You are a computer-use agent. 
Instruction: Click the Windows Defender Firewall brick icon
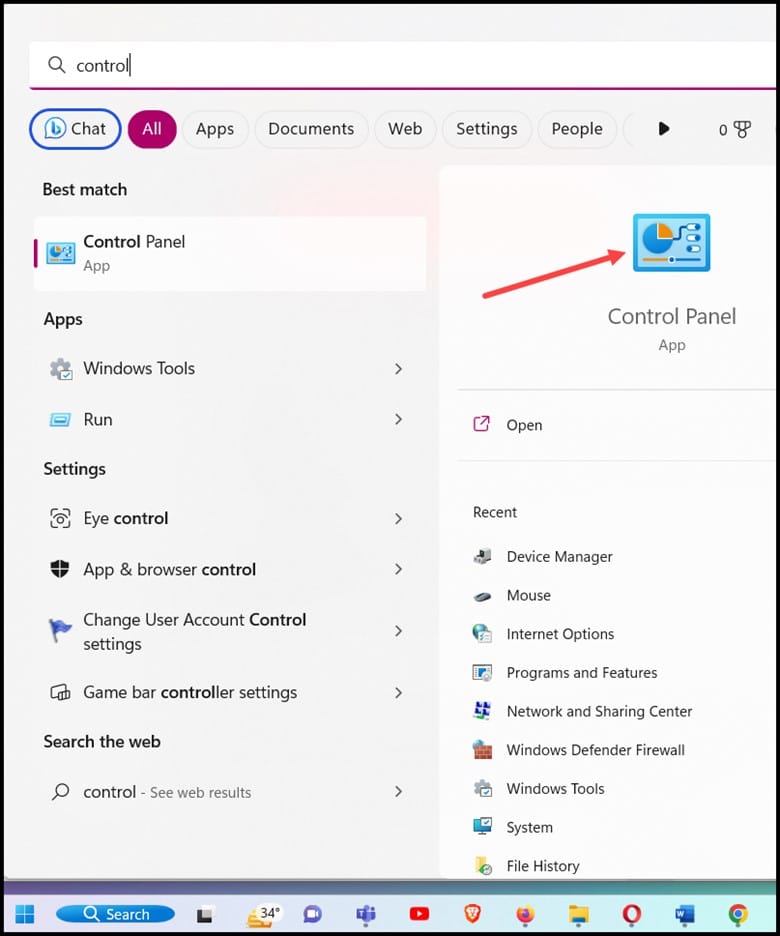[482, 750]
